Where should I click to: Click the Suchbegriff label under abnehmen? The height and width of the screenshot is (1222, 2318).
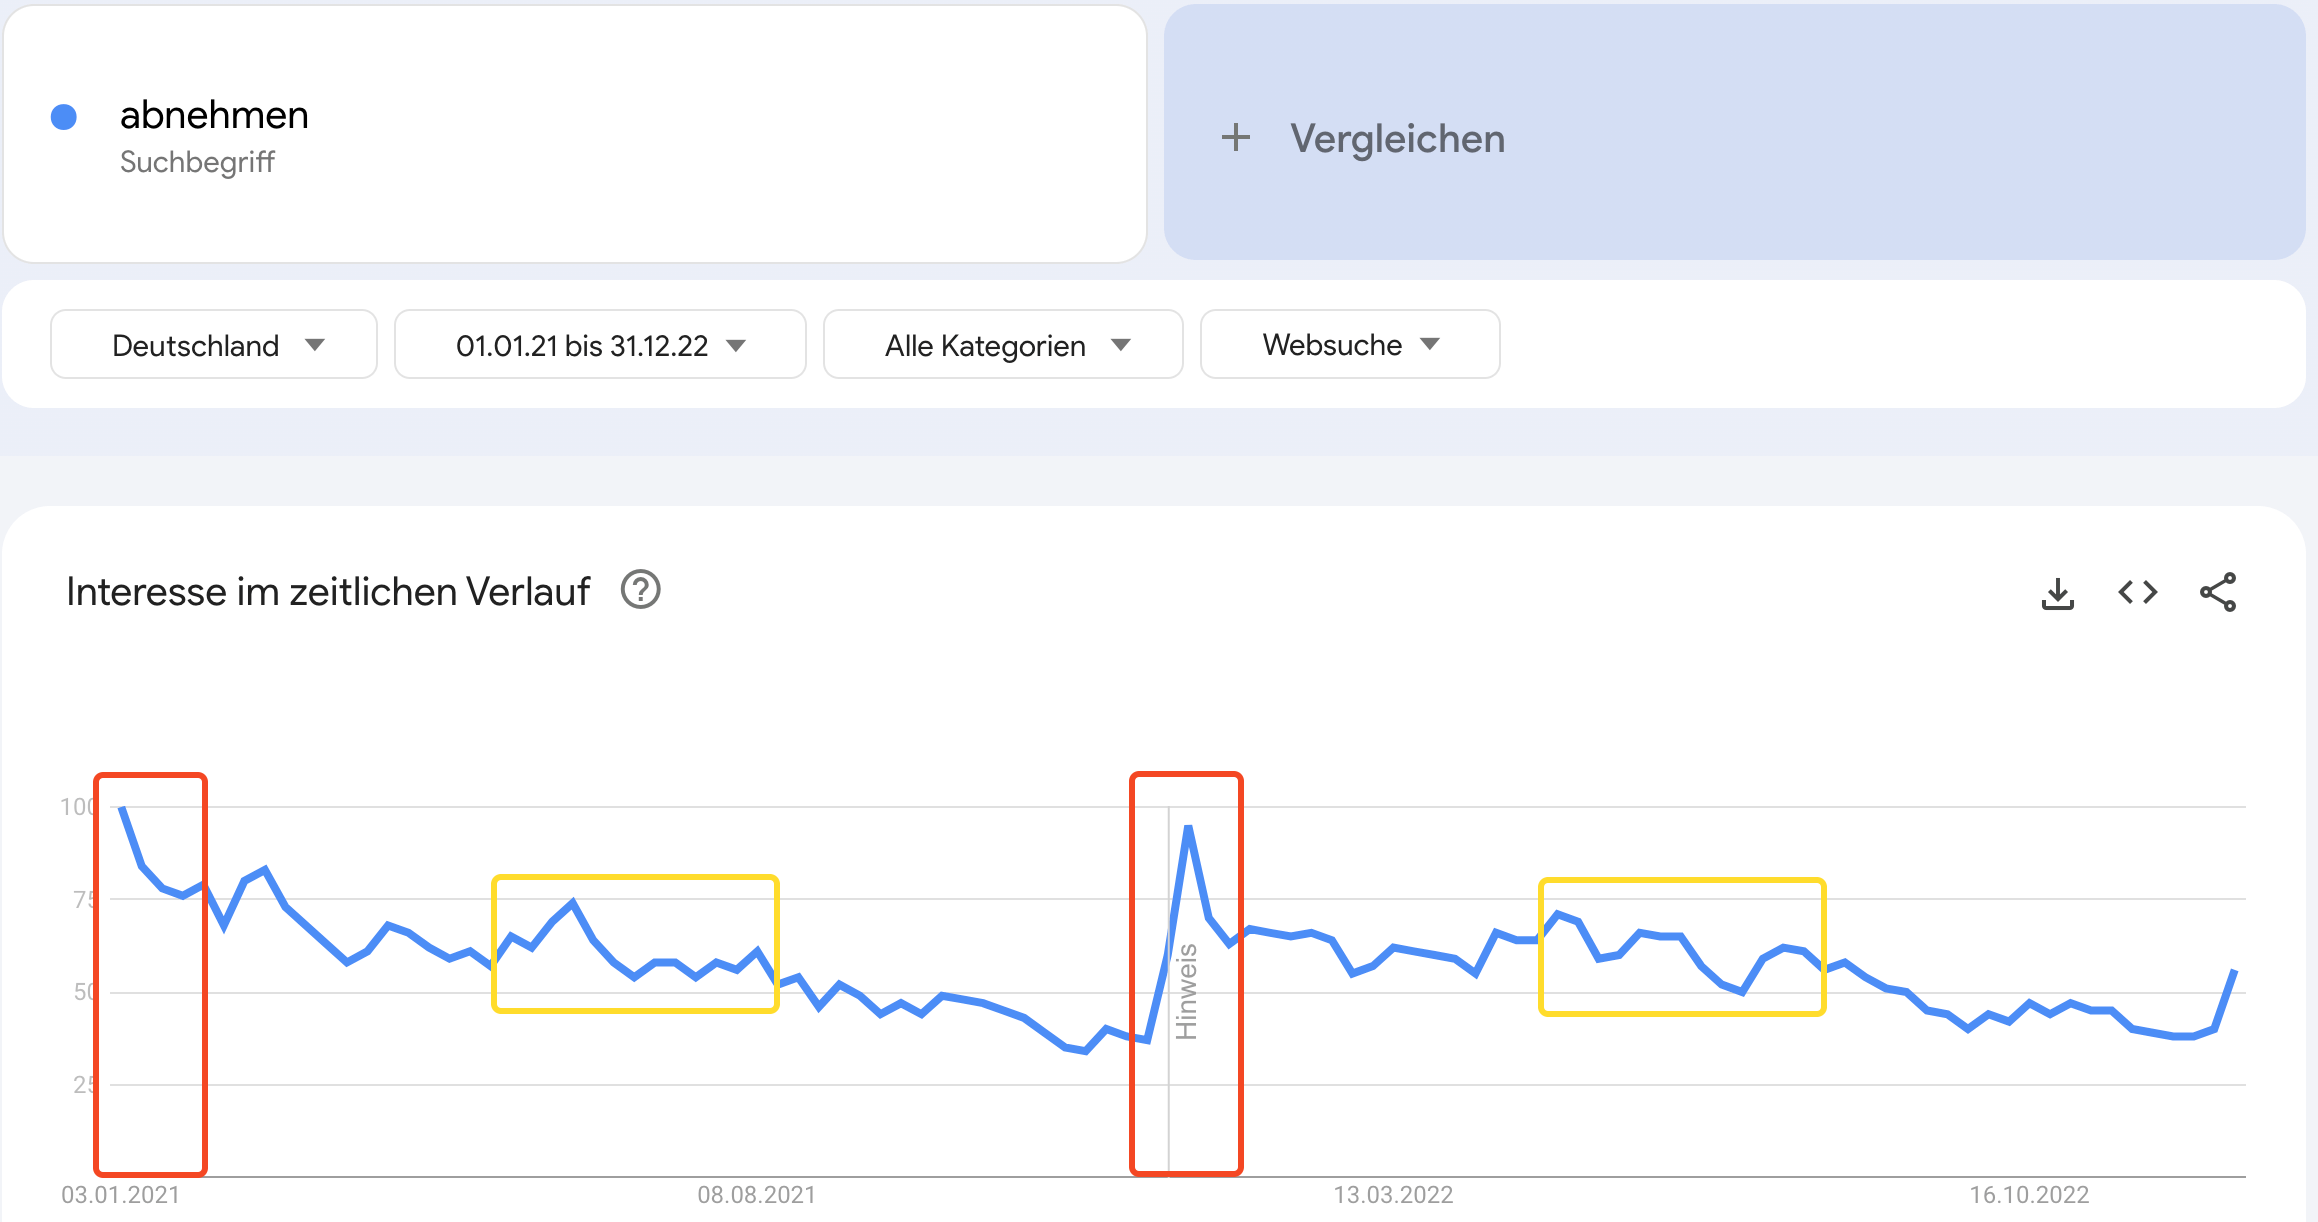pyautogui.click(x=197, y=162)
